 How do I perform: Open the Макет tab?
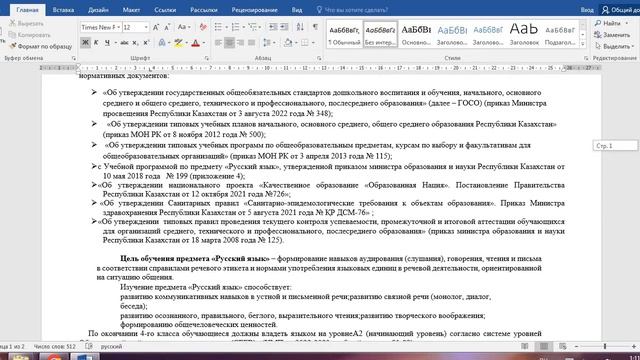[131, 10]
